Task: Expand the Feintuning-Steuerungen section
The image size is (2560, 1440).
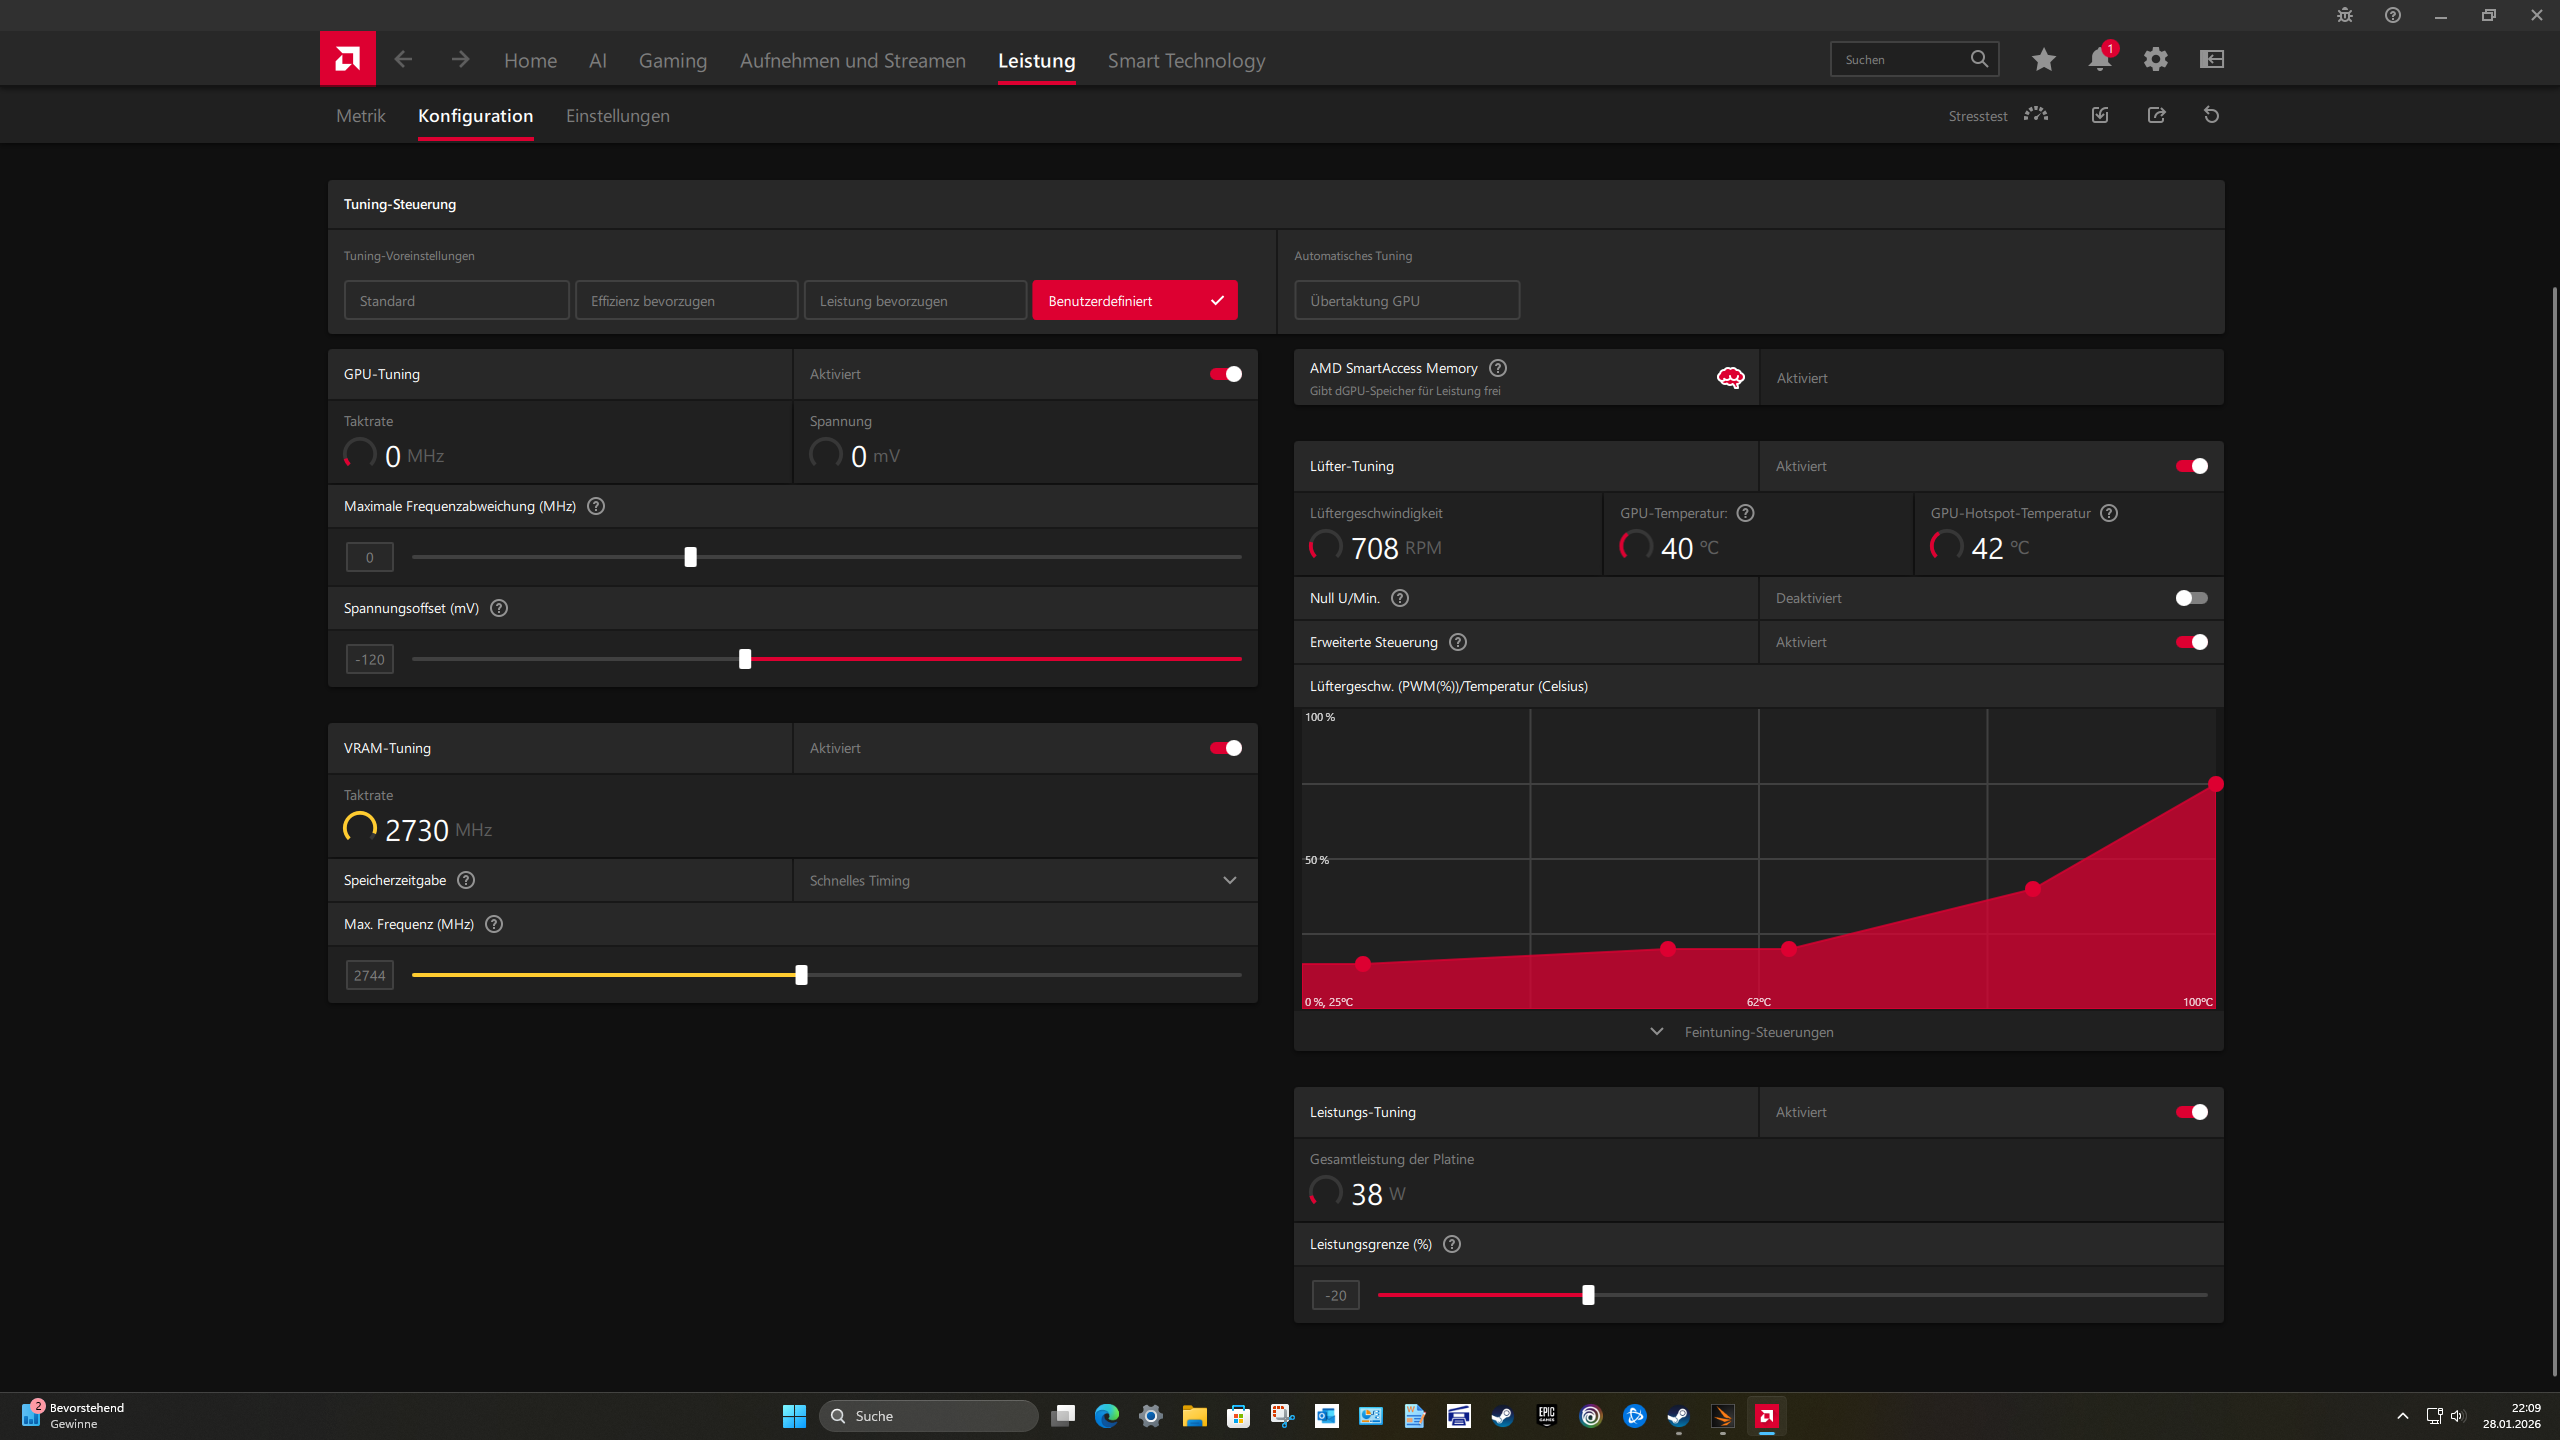Action: coord(1758,1031)
